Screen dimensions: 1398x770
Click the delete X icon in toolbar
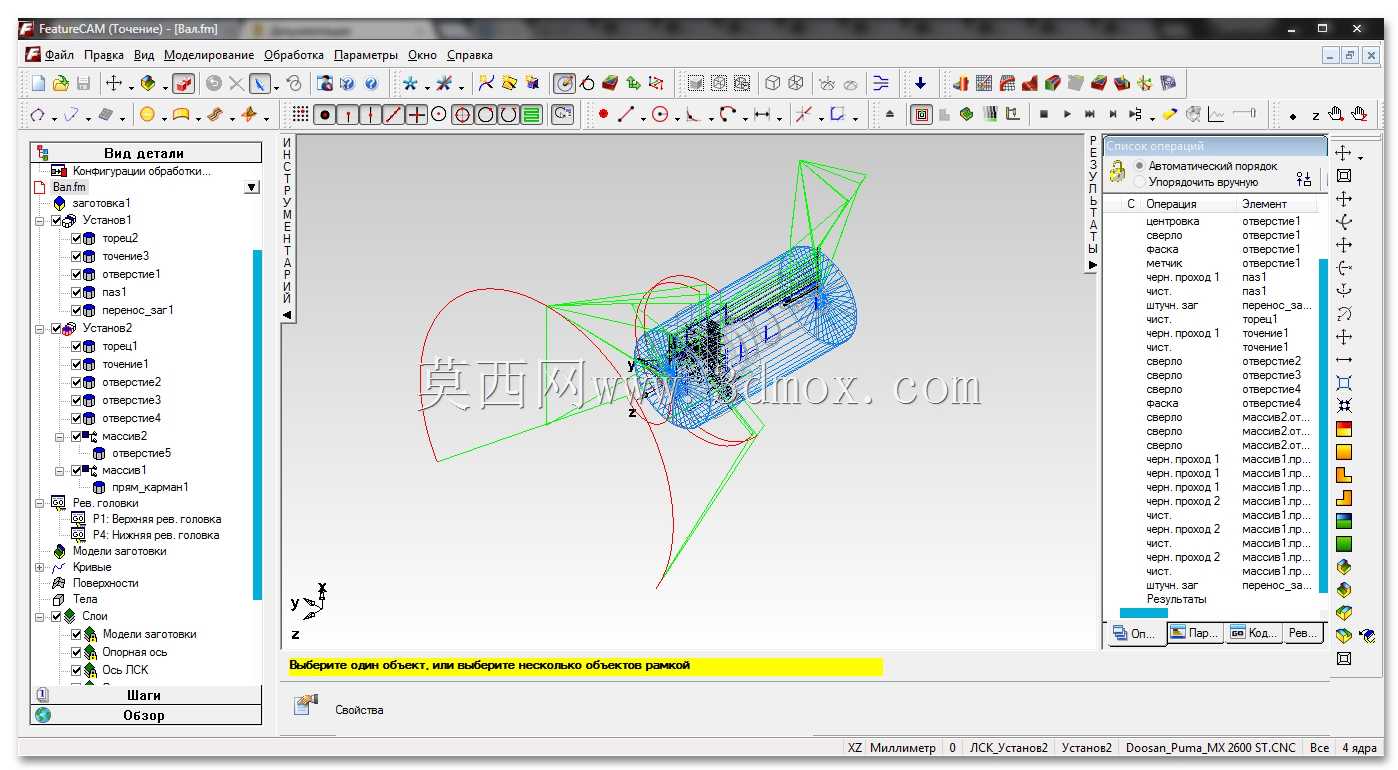236,83
